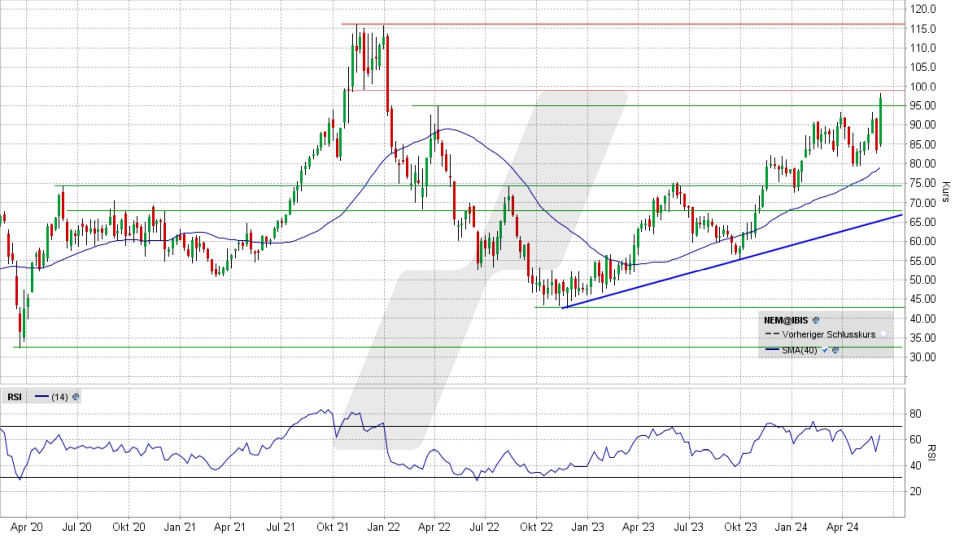Toggle the Vorheriger Schlusskurs checkbox
This screenshot has width=960, height=540.
883,334
